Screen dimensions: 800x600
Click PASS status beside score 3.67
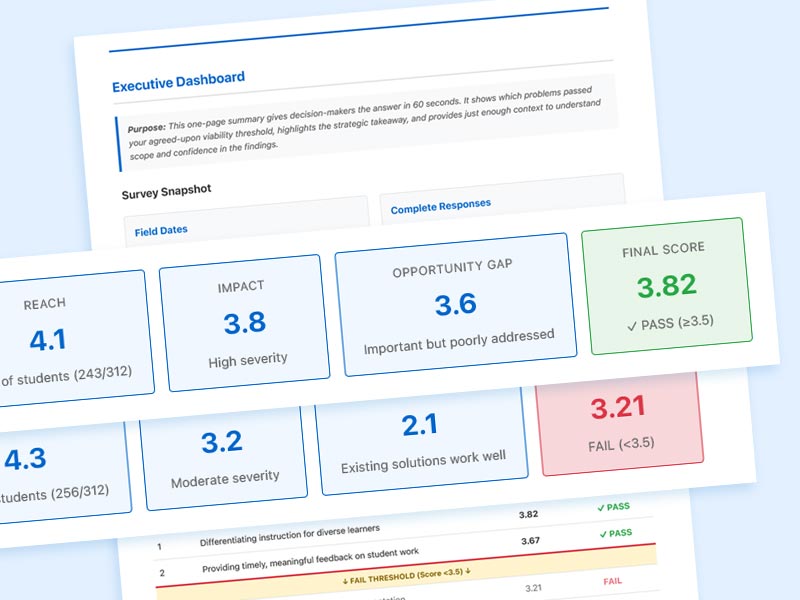pos(616,533)
